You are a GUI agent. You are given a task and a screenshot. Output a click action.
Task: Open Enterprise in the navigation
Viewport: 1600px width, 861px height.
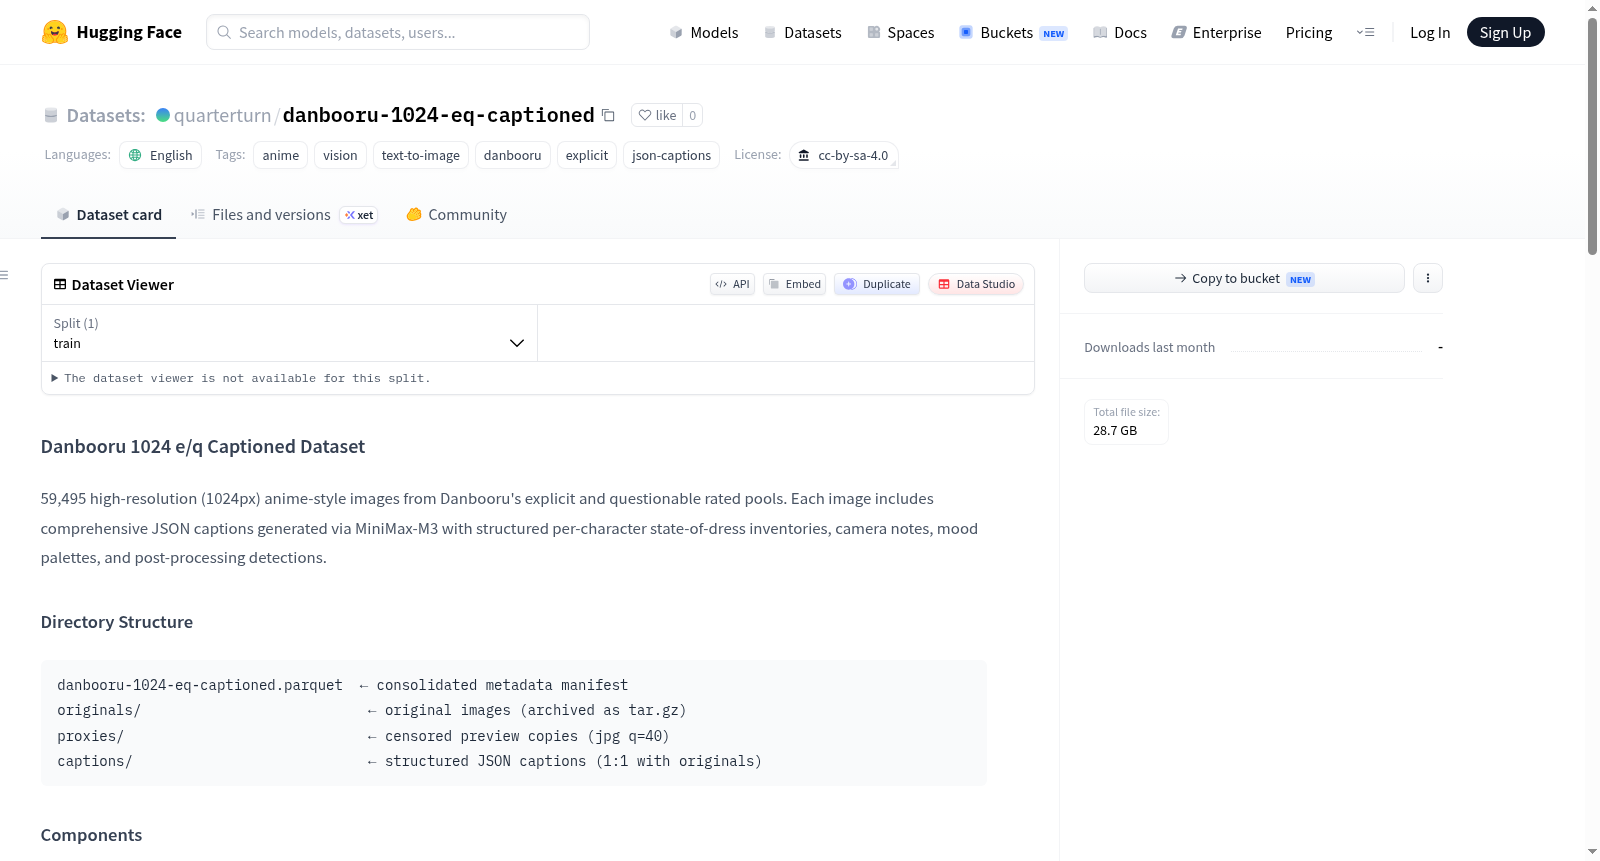(x=1217, y=32)
